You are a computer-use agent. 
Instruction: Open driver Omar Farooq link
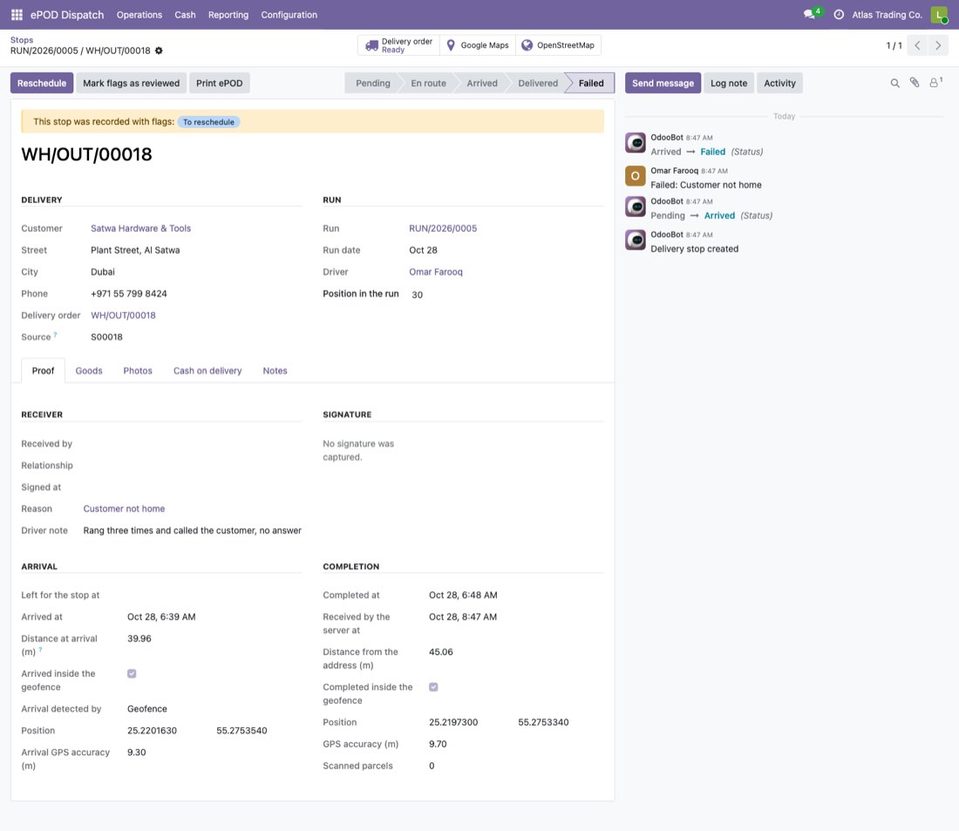[x=435, y=272]
